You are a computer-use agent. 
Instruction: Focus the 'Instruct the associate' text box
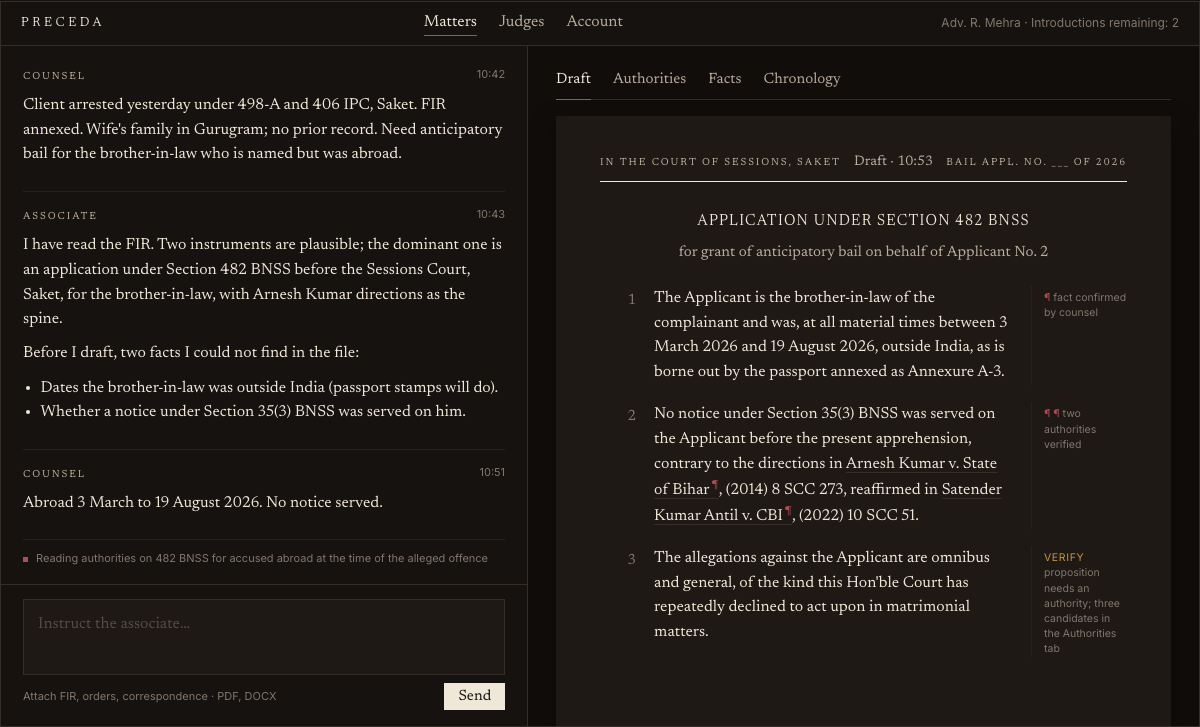[264, 637]
